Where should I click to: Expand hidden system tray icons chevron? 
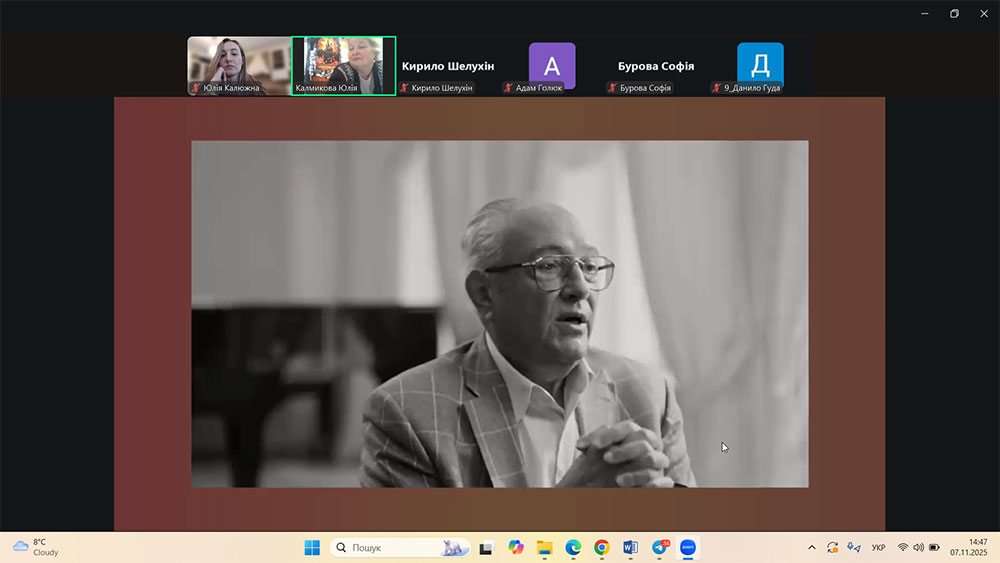(811, 547)
